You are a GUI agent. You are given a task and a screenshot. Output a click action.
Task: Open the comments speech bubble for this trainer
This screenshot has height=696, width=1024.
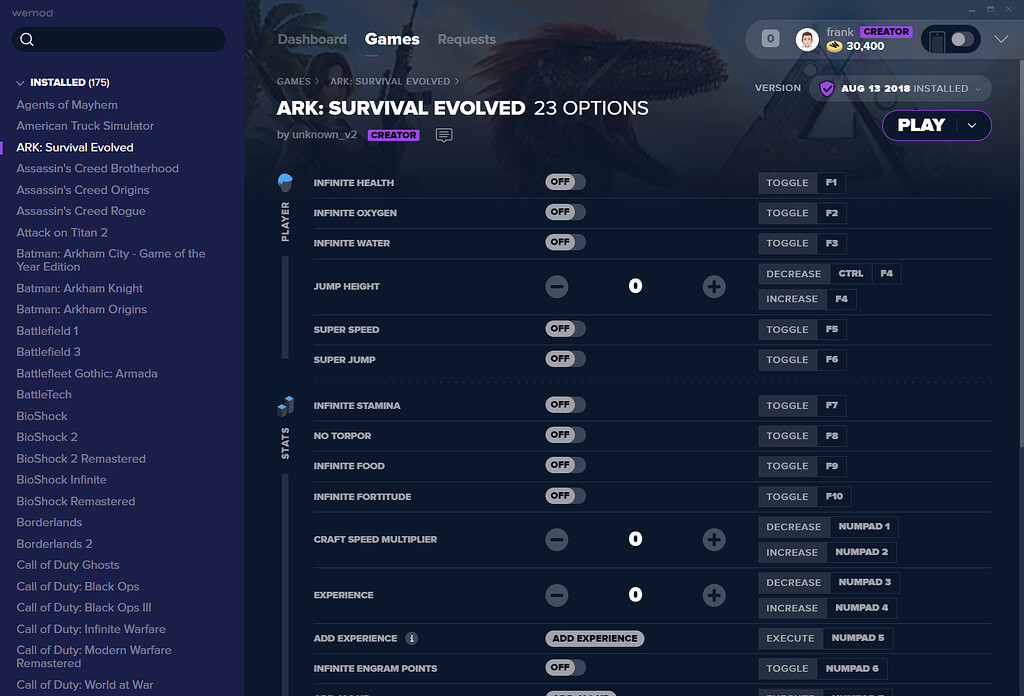point(444,135)
